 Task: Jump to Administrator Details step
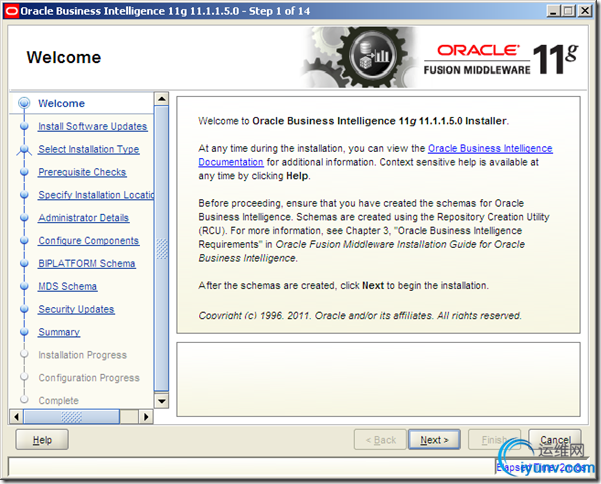pos(84,218)
